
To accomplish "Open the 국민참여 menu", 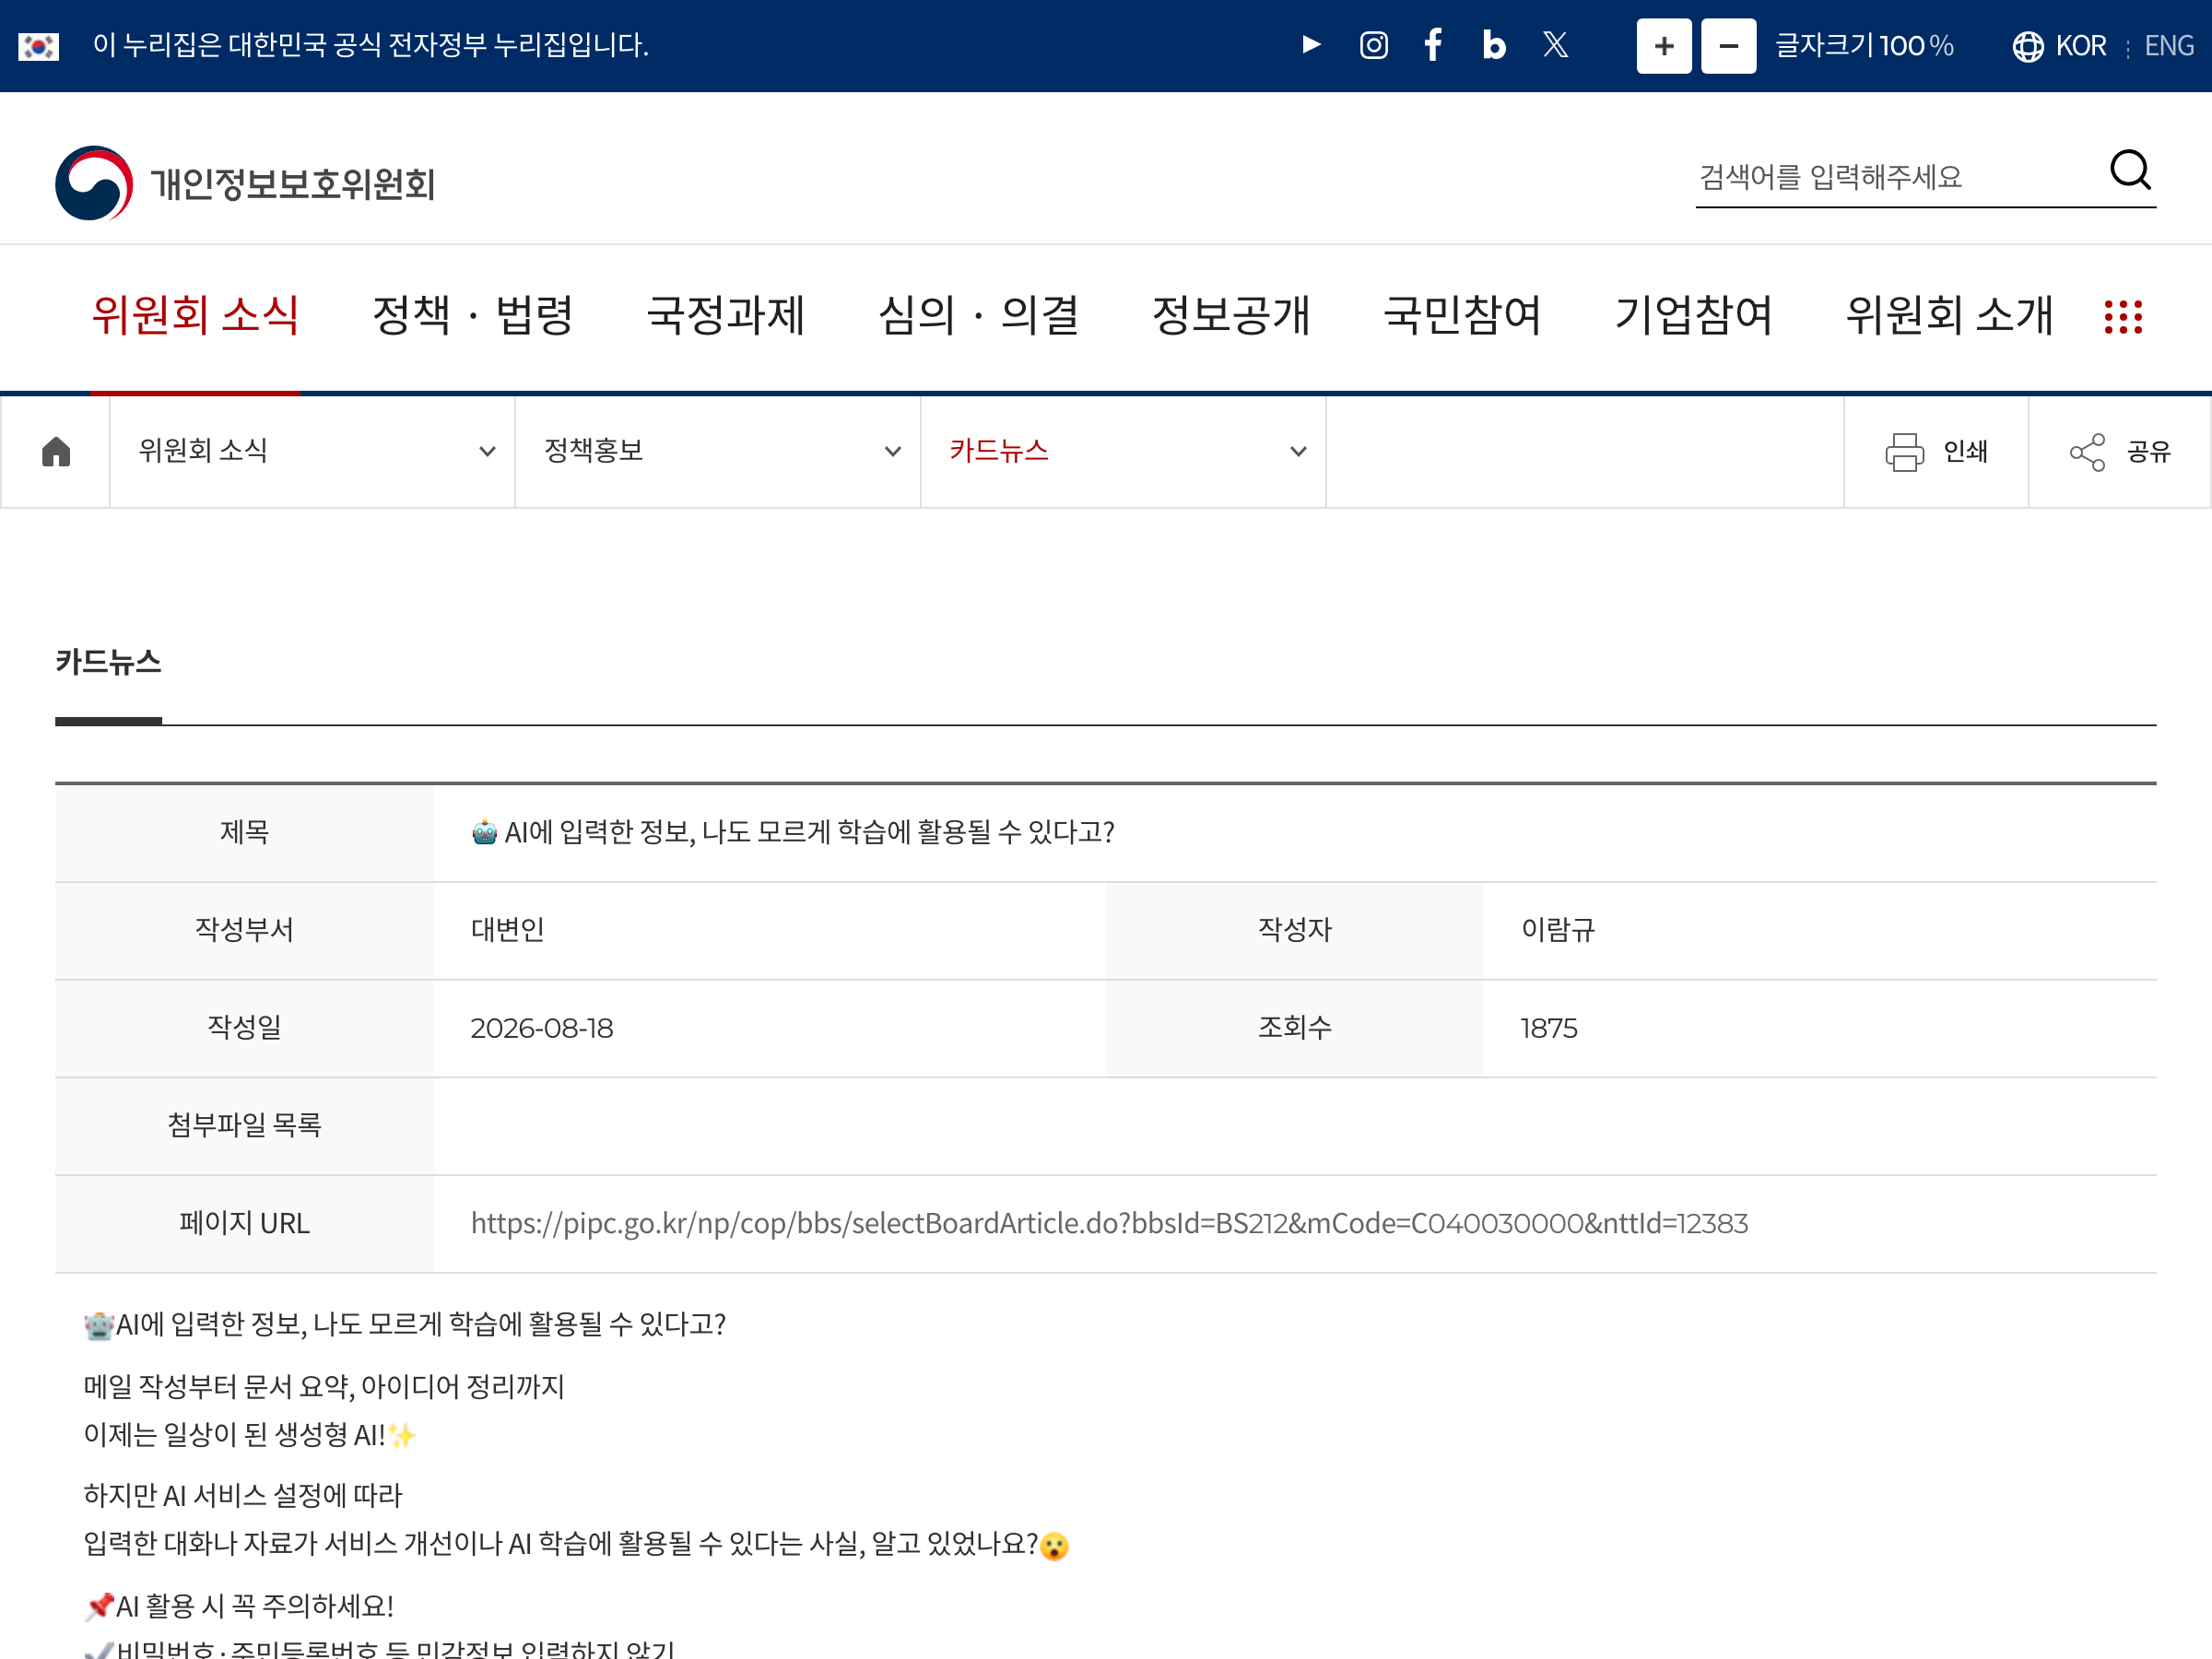I will pos(1462,316).
